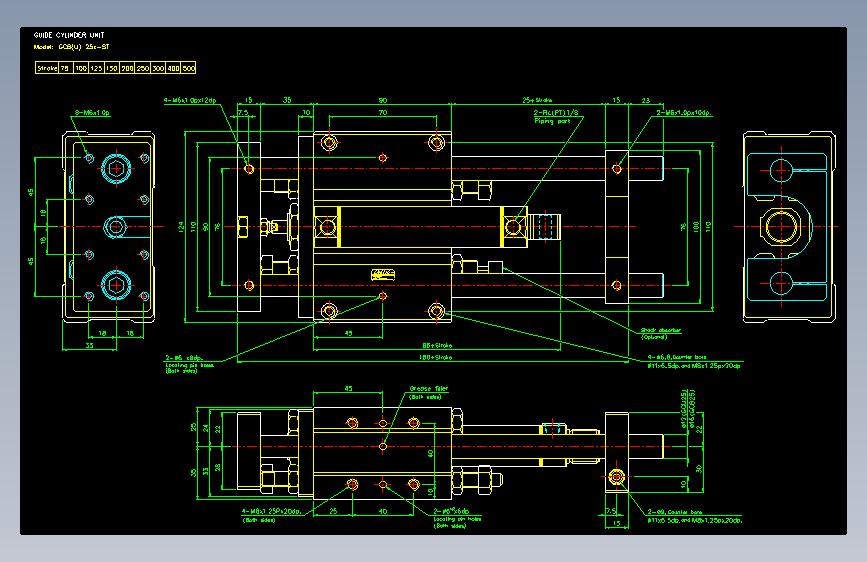Select the 85+Stroke dimension

[x=437, y=345]
